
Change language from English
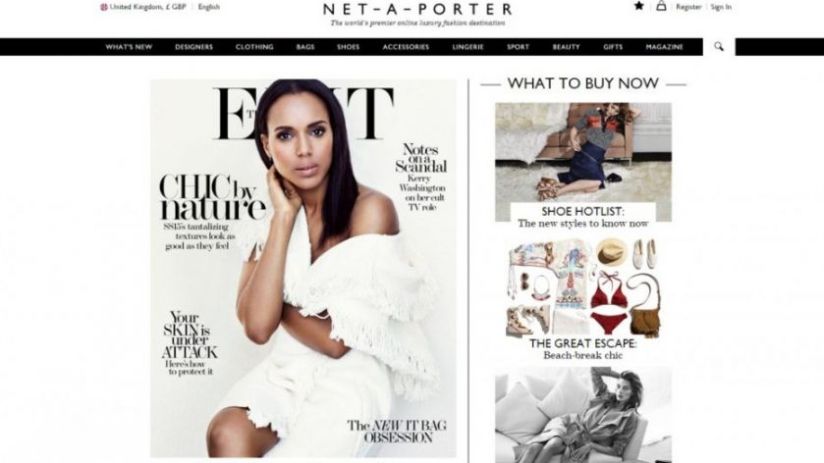tap(209, 7)
